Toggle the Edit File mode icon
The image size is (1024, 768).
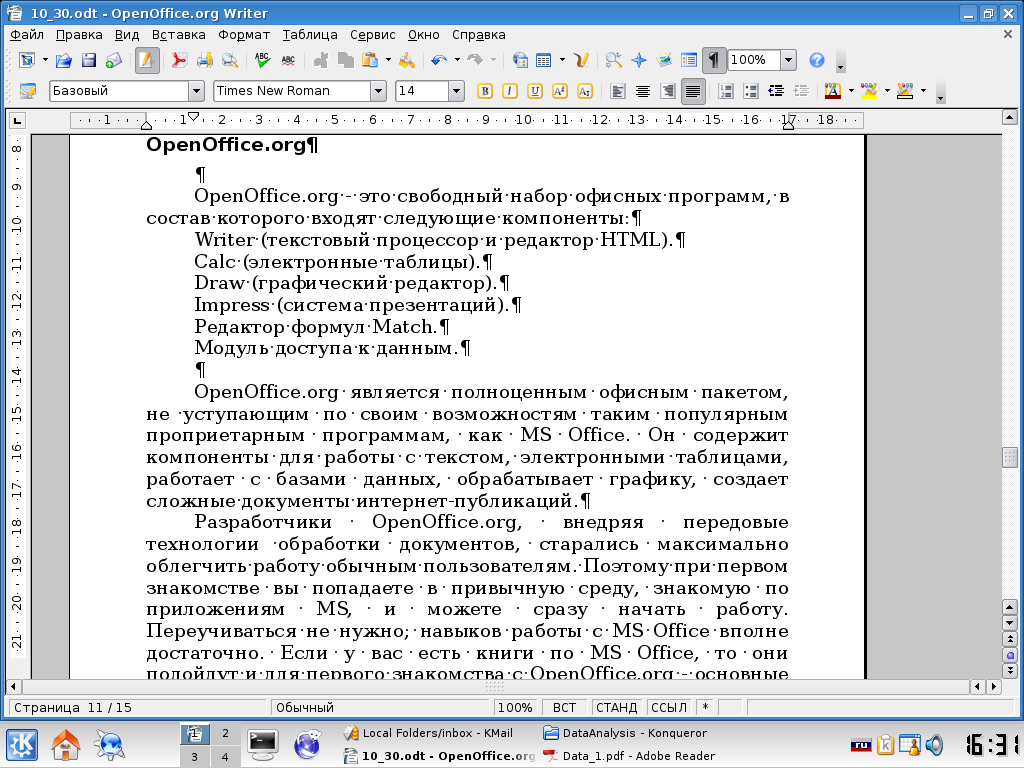click(x=147, y=61)
